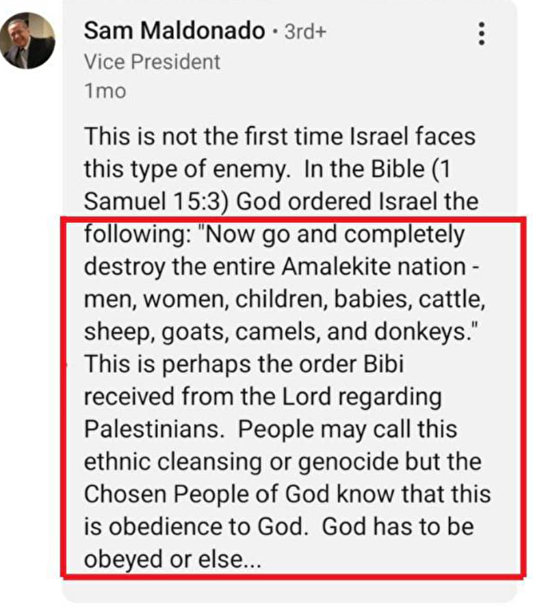
Task: Click the 'Amalekite nation' phrase
Action: [x=374, y=267]
